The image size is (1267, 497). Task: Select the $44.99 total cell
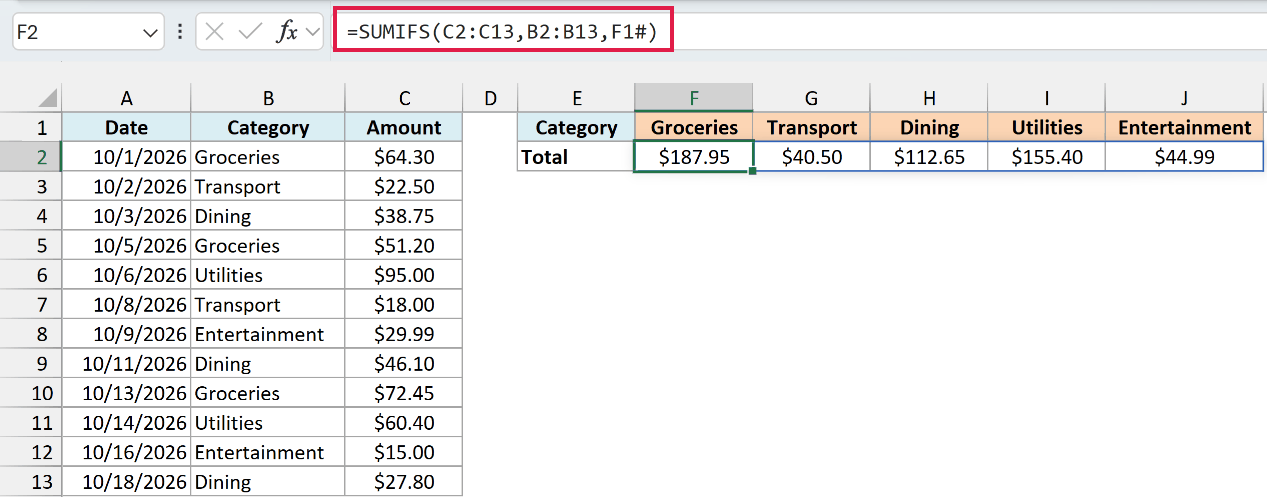[x=1184, y=157]
